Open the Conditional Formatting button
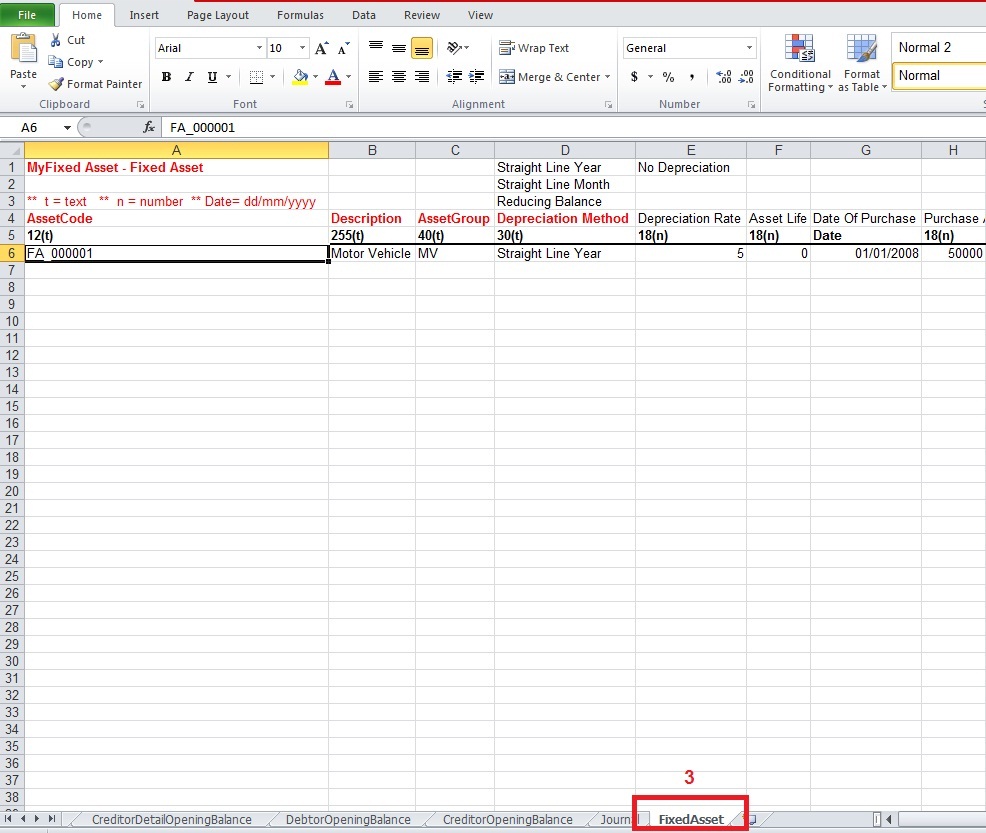The width and height of the screenshot is (986, 833). (x=800, y=65)
